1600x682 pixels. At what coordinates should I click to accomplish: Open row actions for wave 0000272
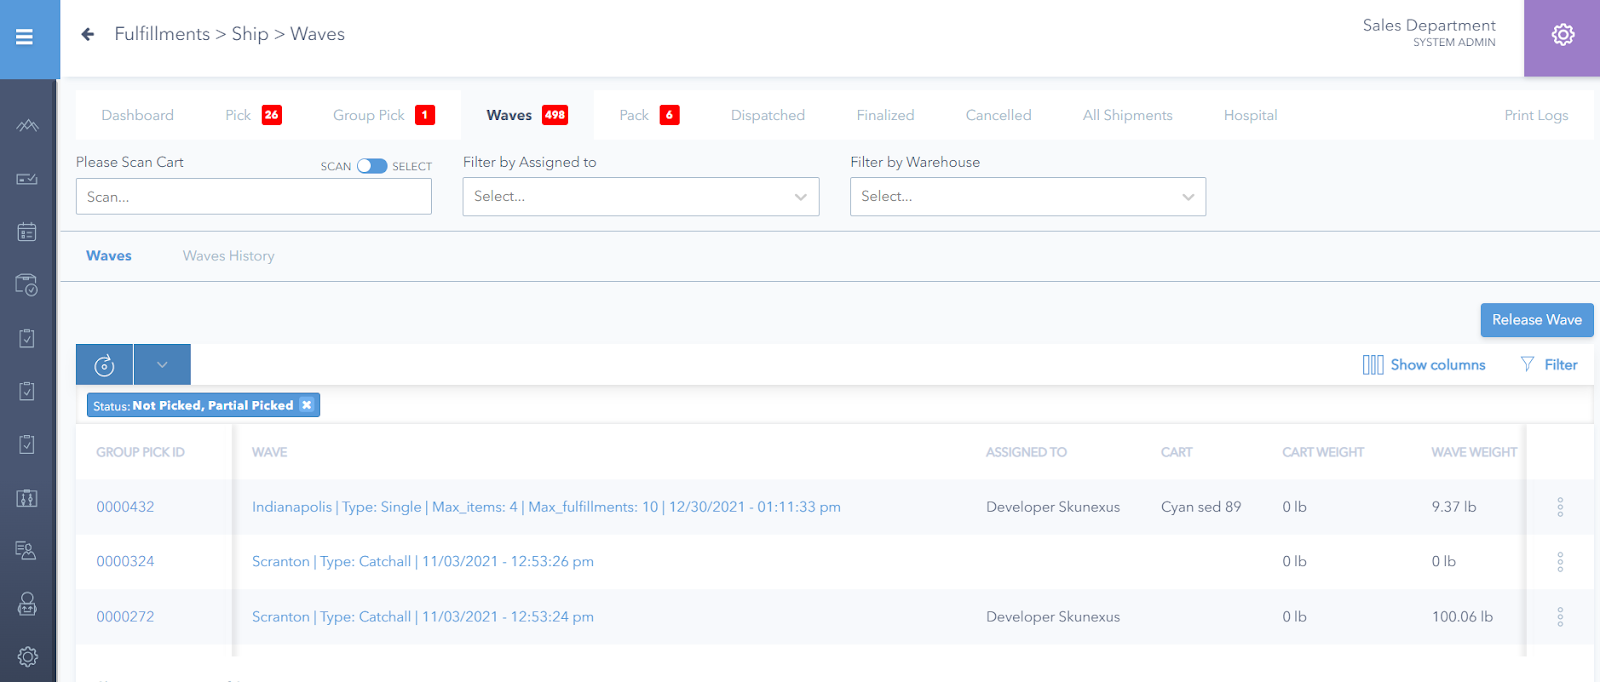click(1560, 617)
